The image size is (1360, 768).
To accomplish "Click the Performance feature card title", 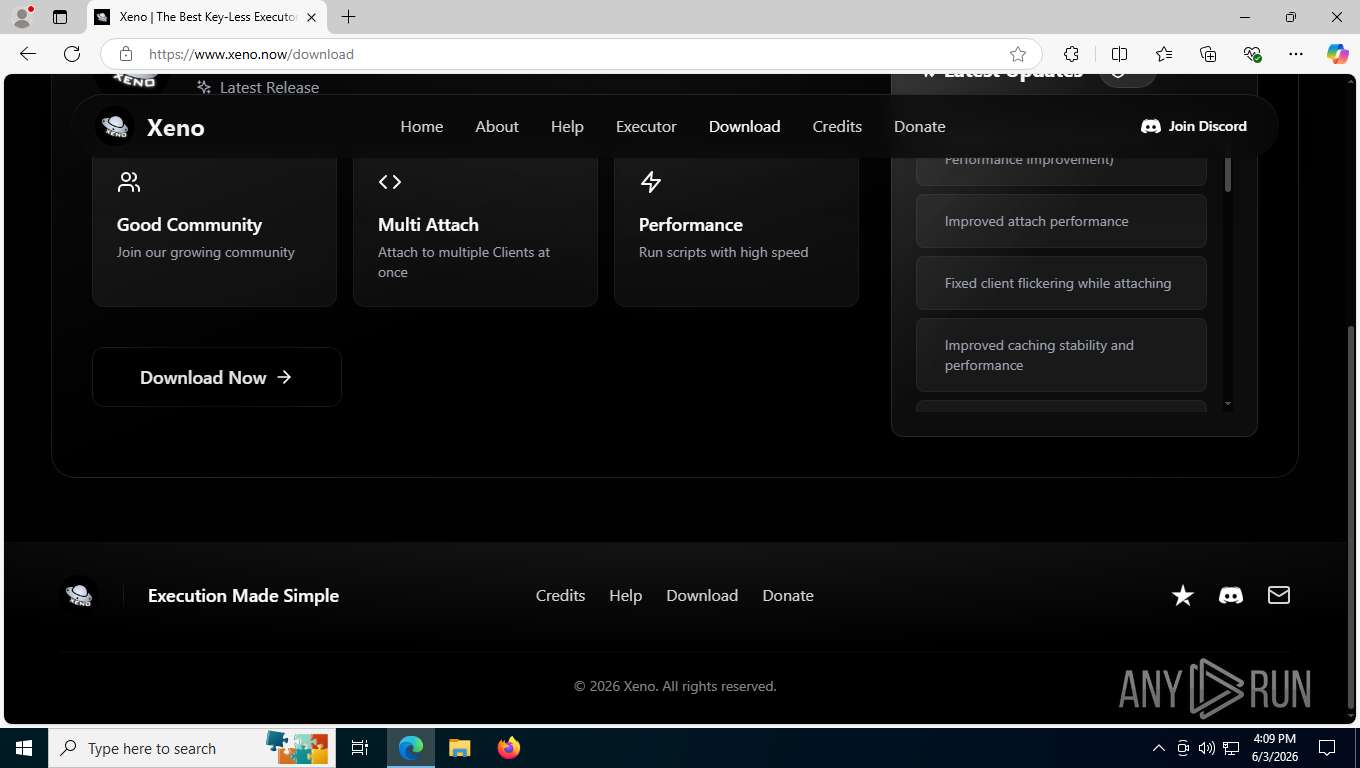I will coord(691,225).
